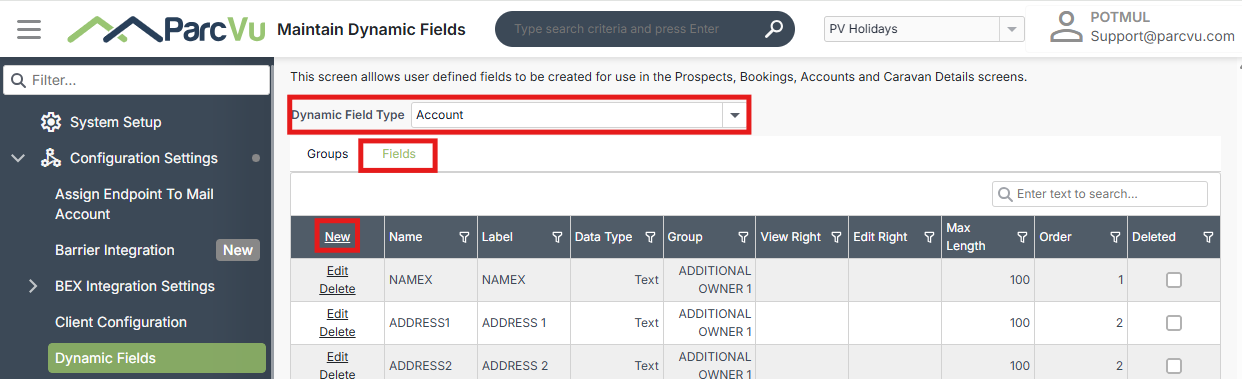
Task: Switch to the Fields tab
Action: [399, 154]
